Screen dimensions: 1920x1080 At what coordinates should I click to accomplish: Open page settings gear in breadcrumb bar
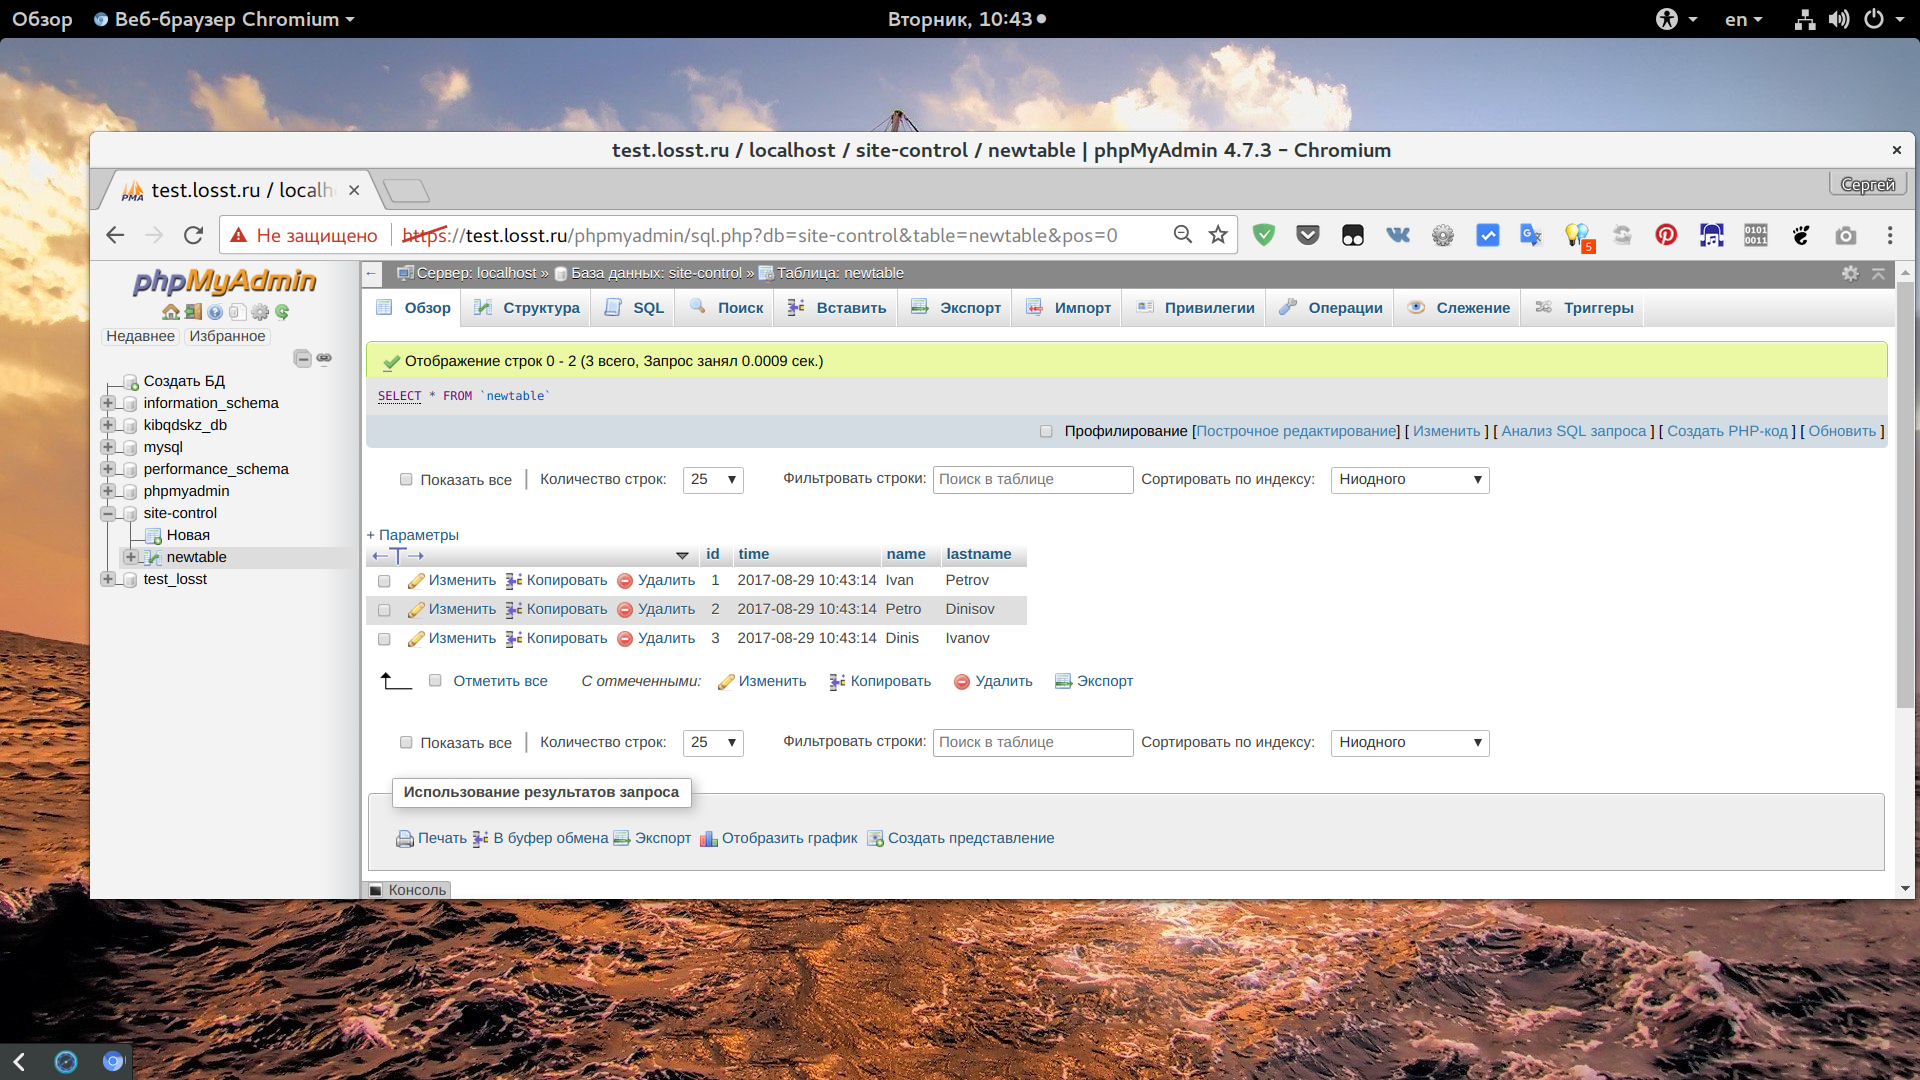tap(1850, 273)
